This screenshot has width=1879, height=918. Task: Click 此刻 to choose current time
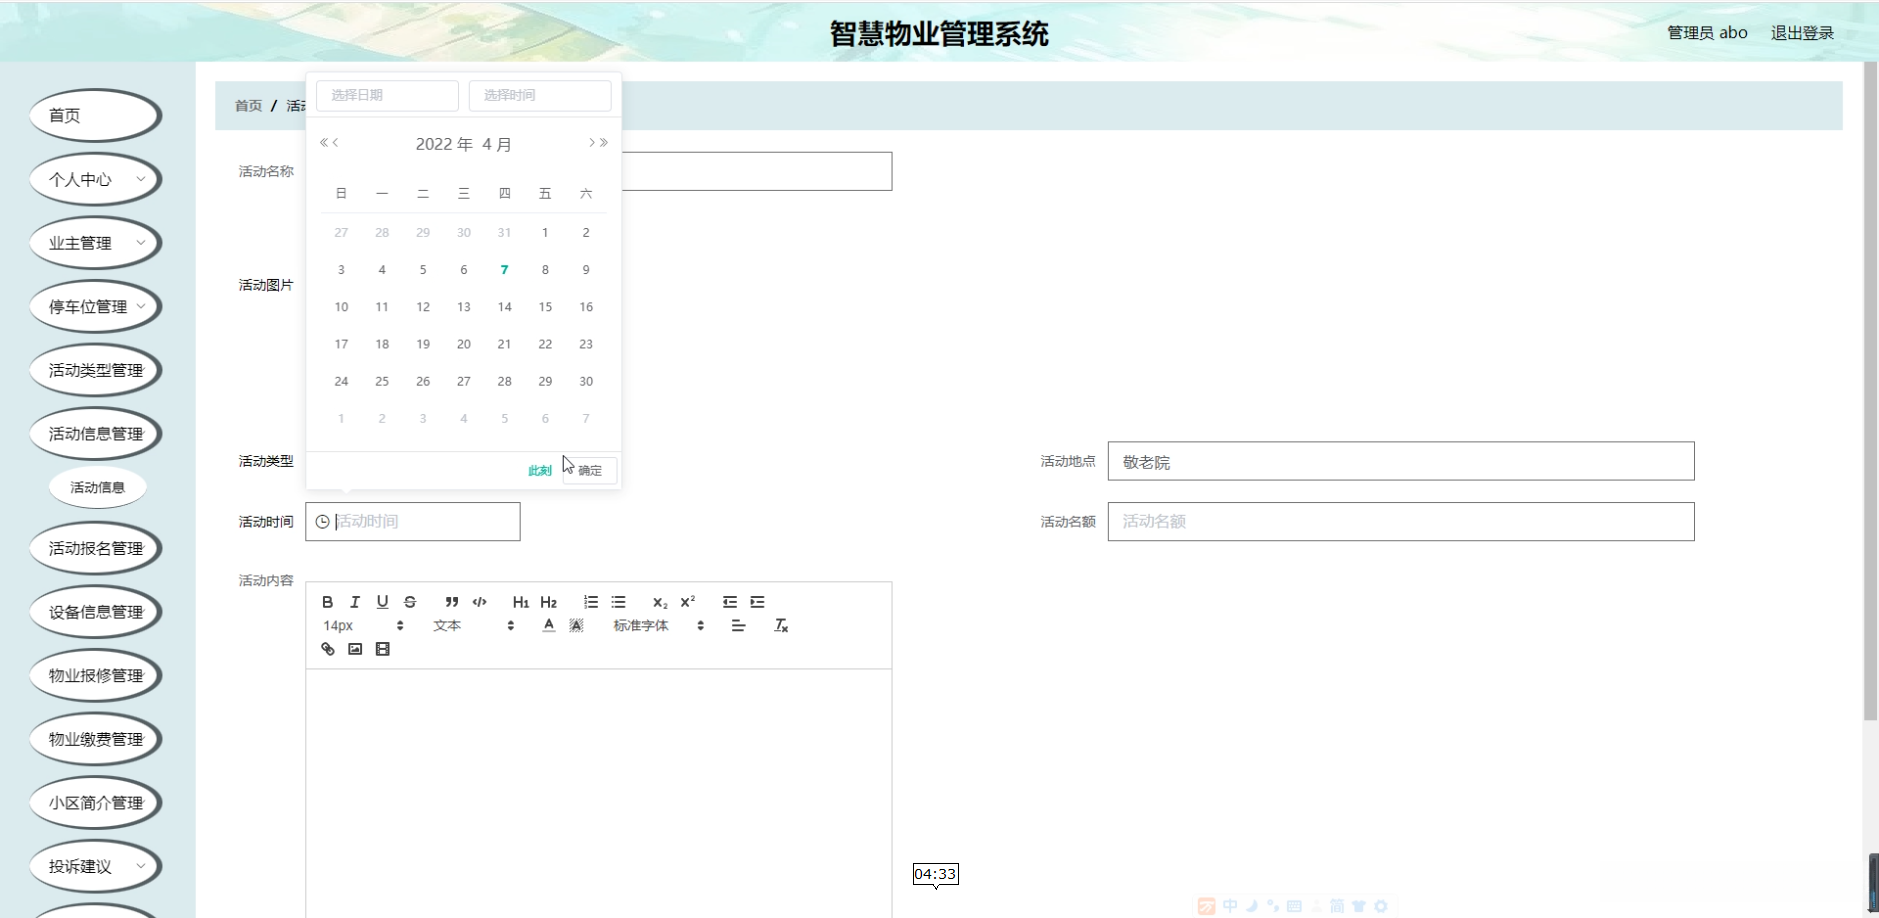pos(540,471)
